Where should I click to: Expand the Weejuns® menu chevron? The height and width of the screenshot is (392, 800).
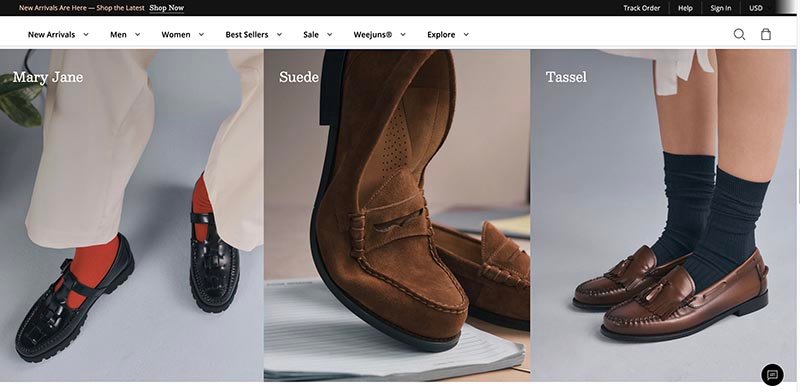pos(403,35)
